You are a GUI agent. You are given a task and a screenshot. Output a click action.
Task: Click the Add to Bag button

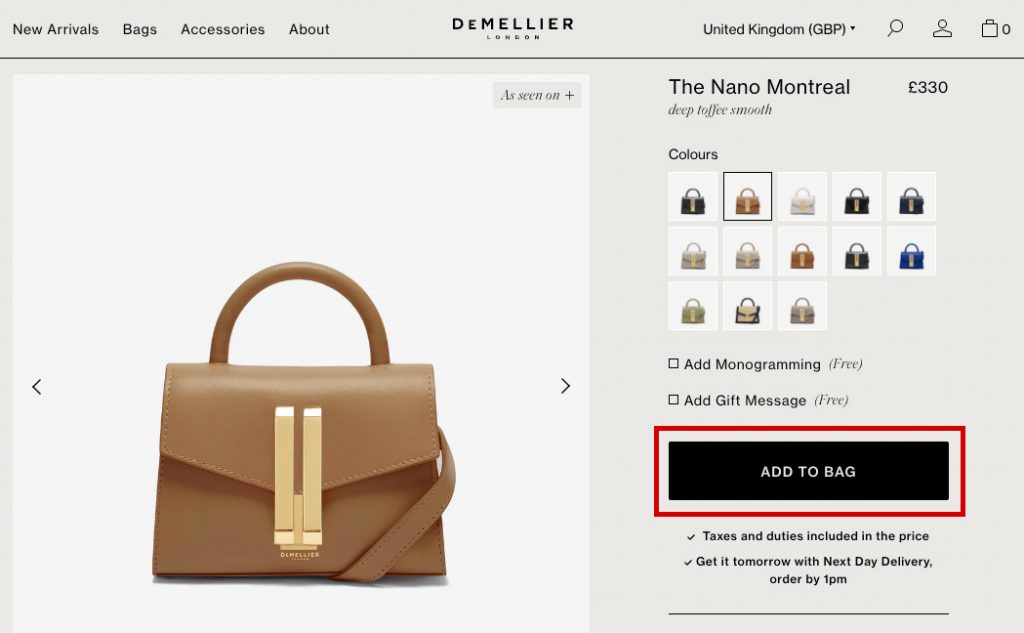tap(808, 471)
